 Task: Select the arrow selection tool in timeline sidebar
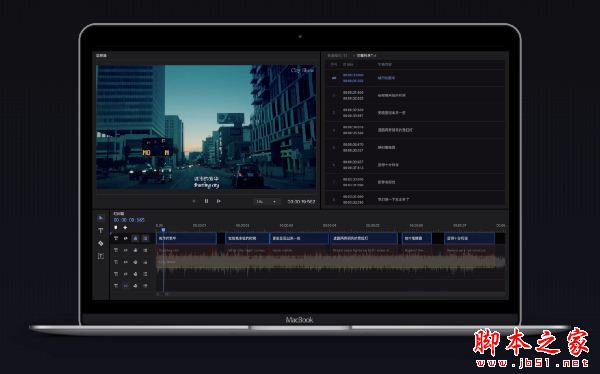point(101,218)
